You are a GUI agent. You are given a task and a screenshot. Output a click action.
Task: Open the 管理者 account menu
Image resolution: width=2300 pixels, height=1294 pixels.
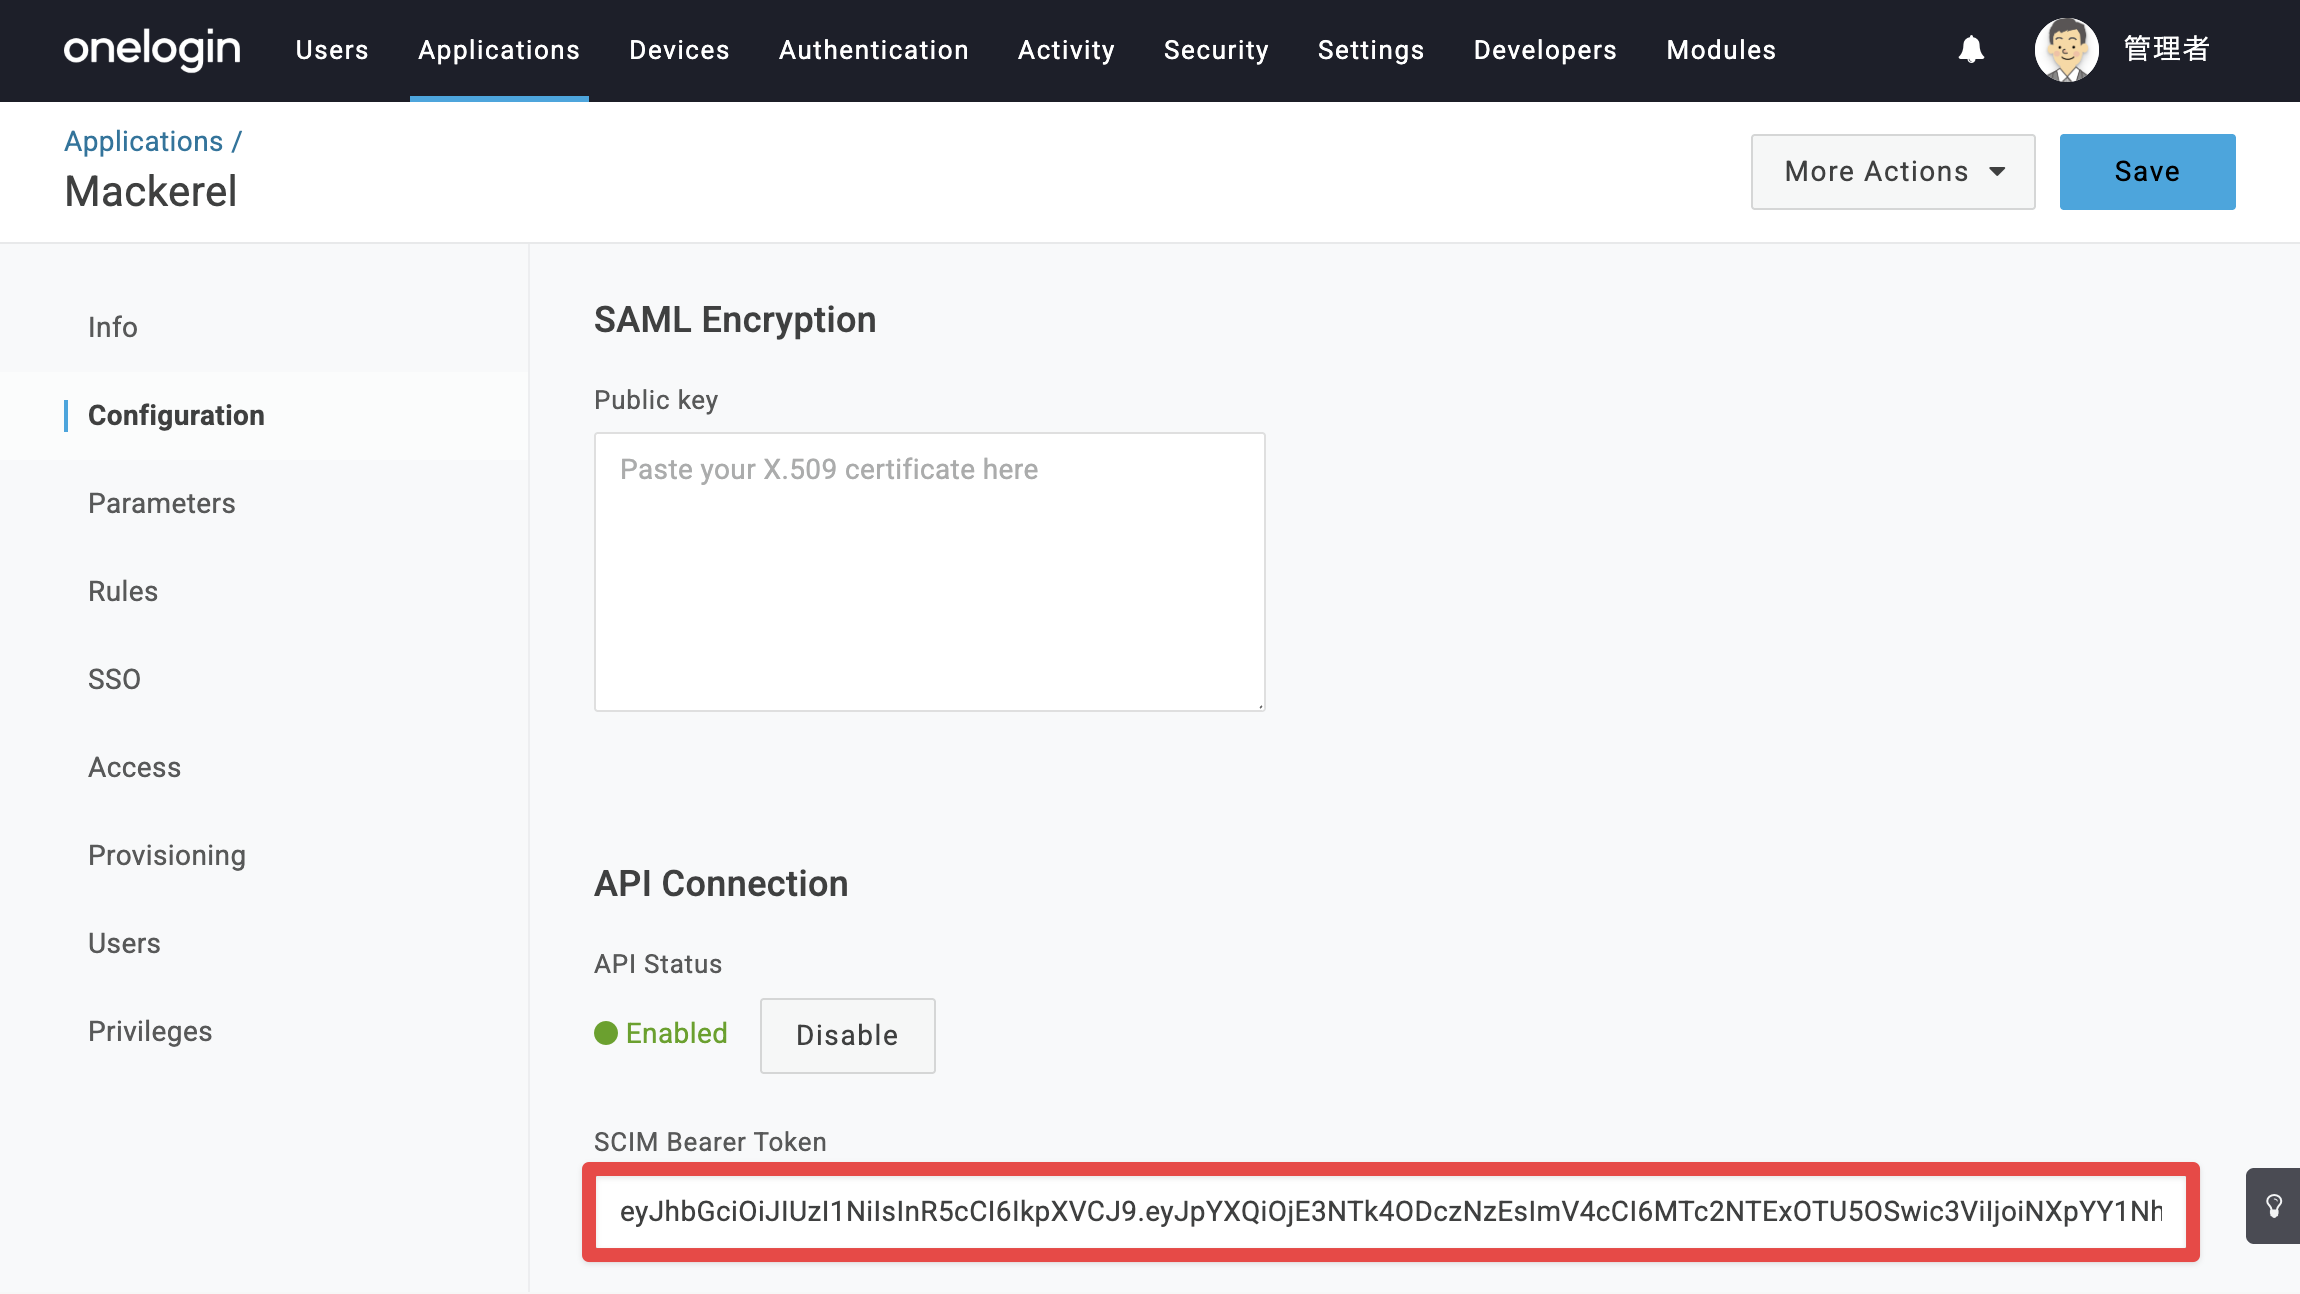coord(2166,49)
